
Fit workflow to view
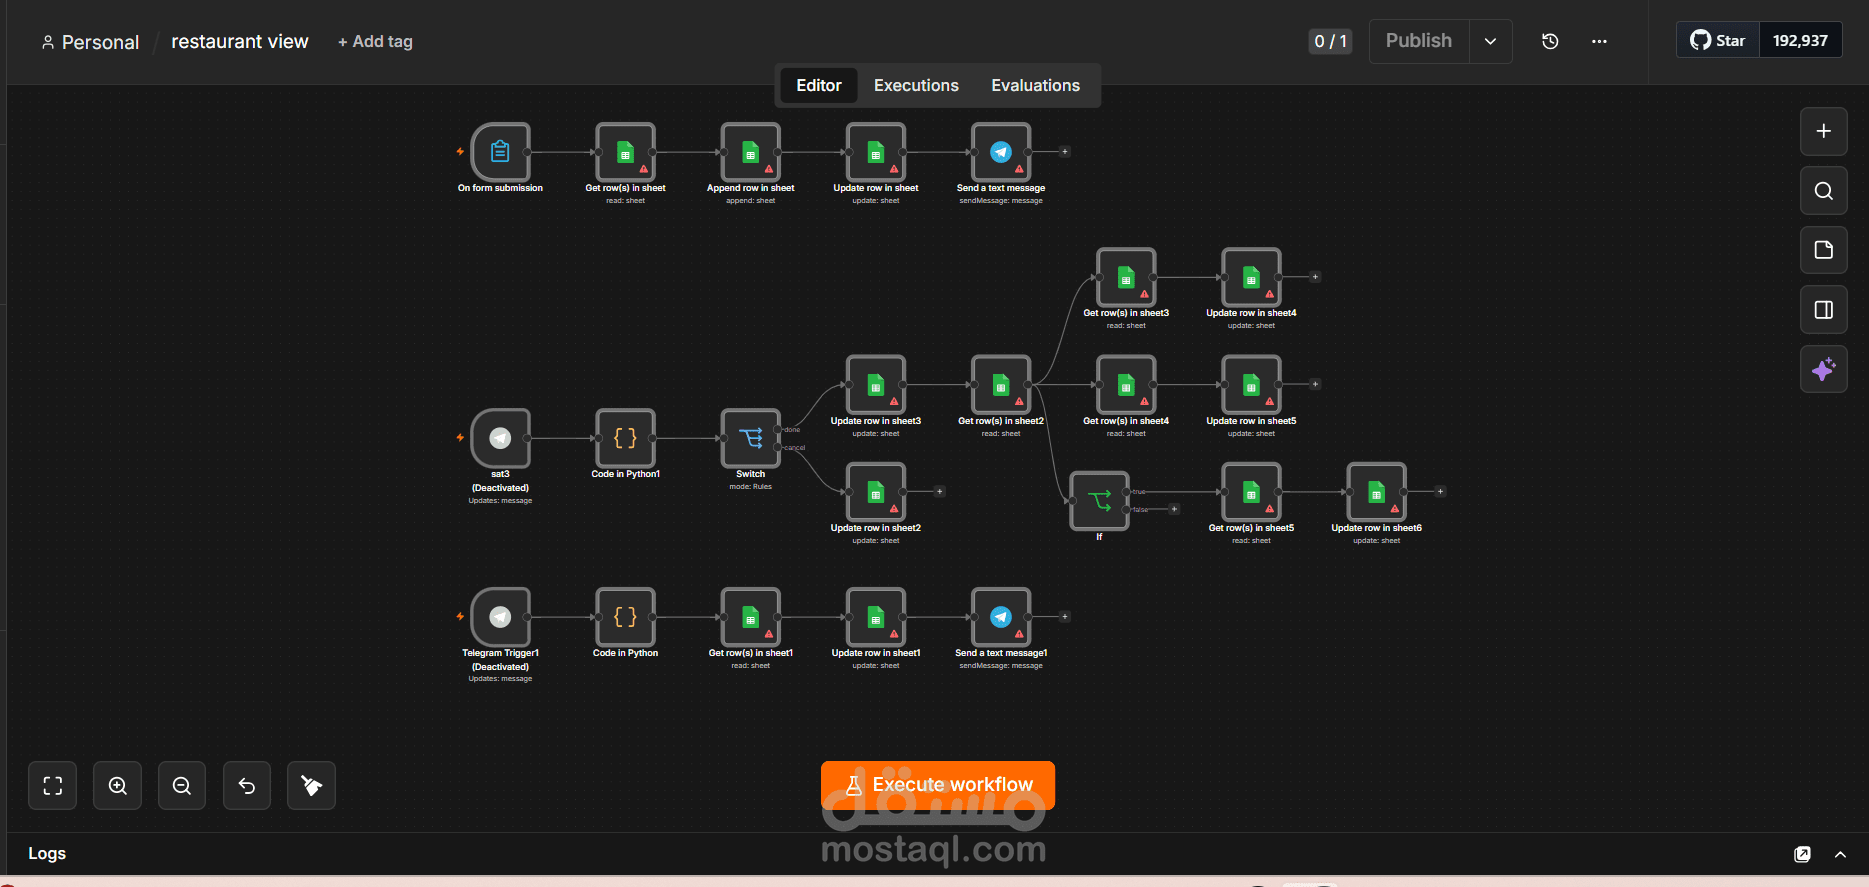coord(53,786)
